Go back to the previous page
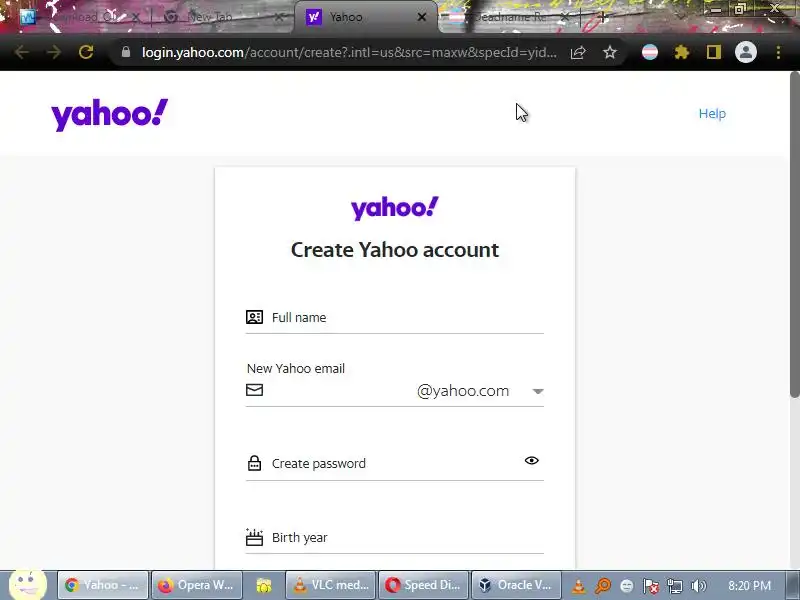 [x=21, y=52]
